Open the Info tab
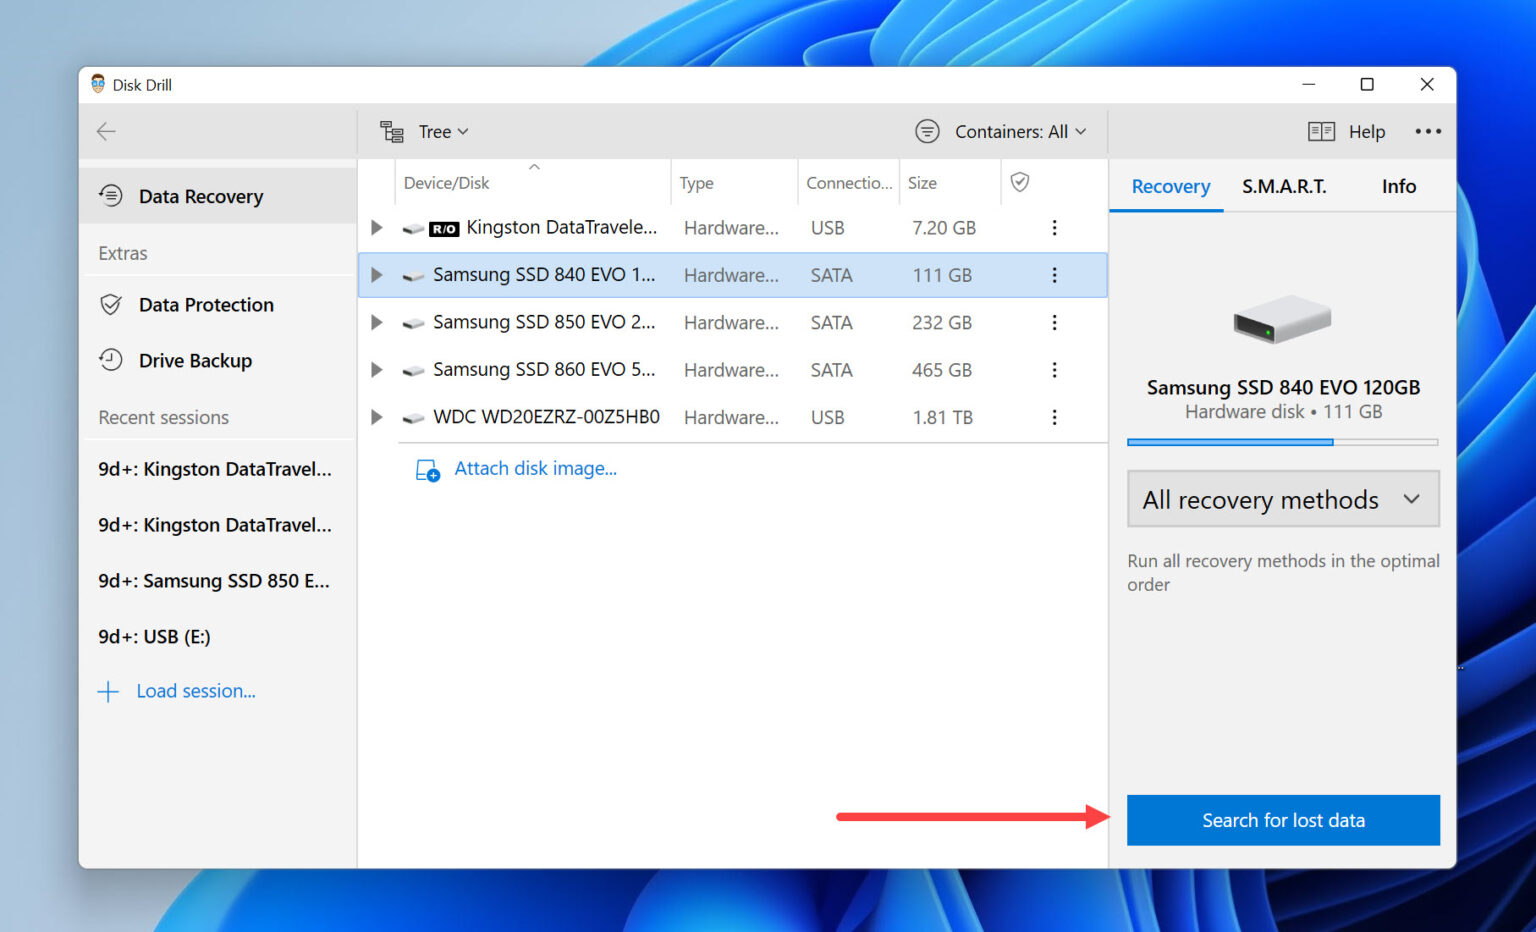 (x=1397, y=186)
